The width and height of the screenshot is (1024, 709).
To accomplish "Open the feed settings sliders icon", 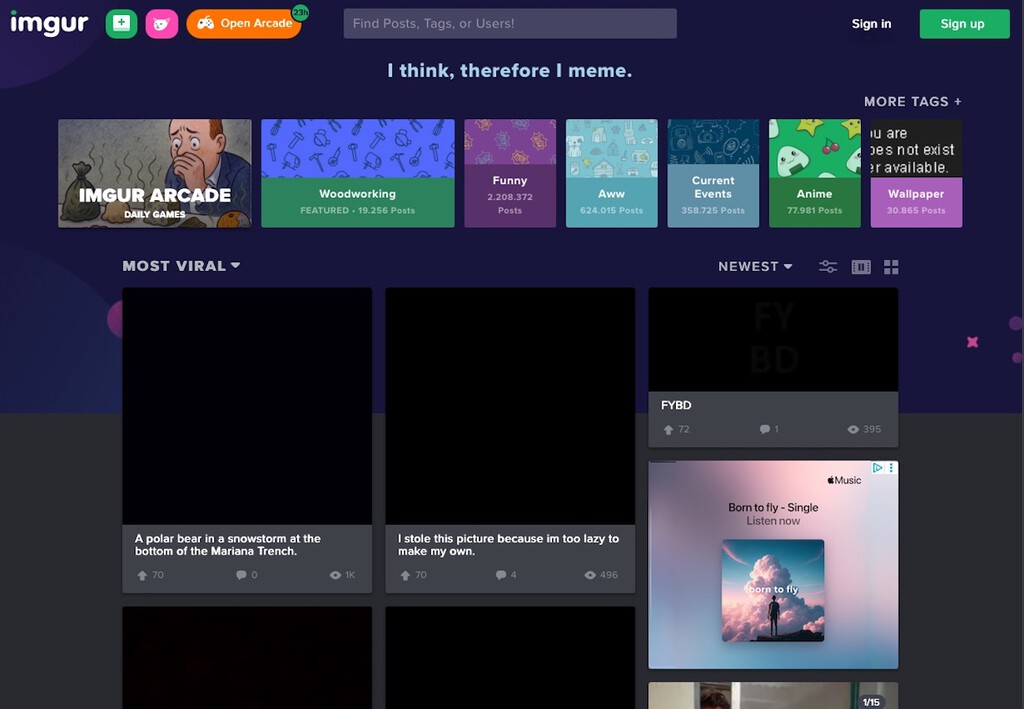I will point(828,266).
